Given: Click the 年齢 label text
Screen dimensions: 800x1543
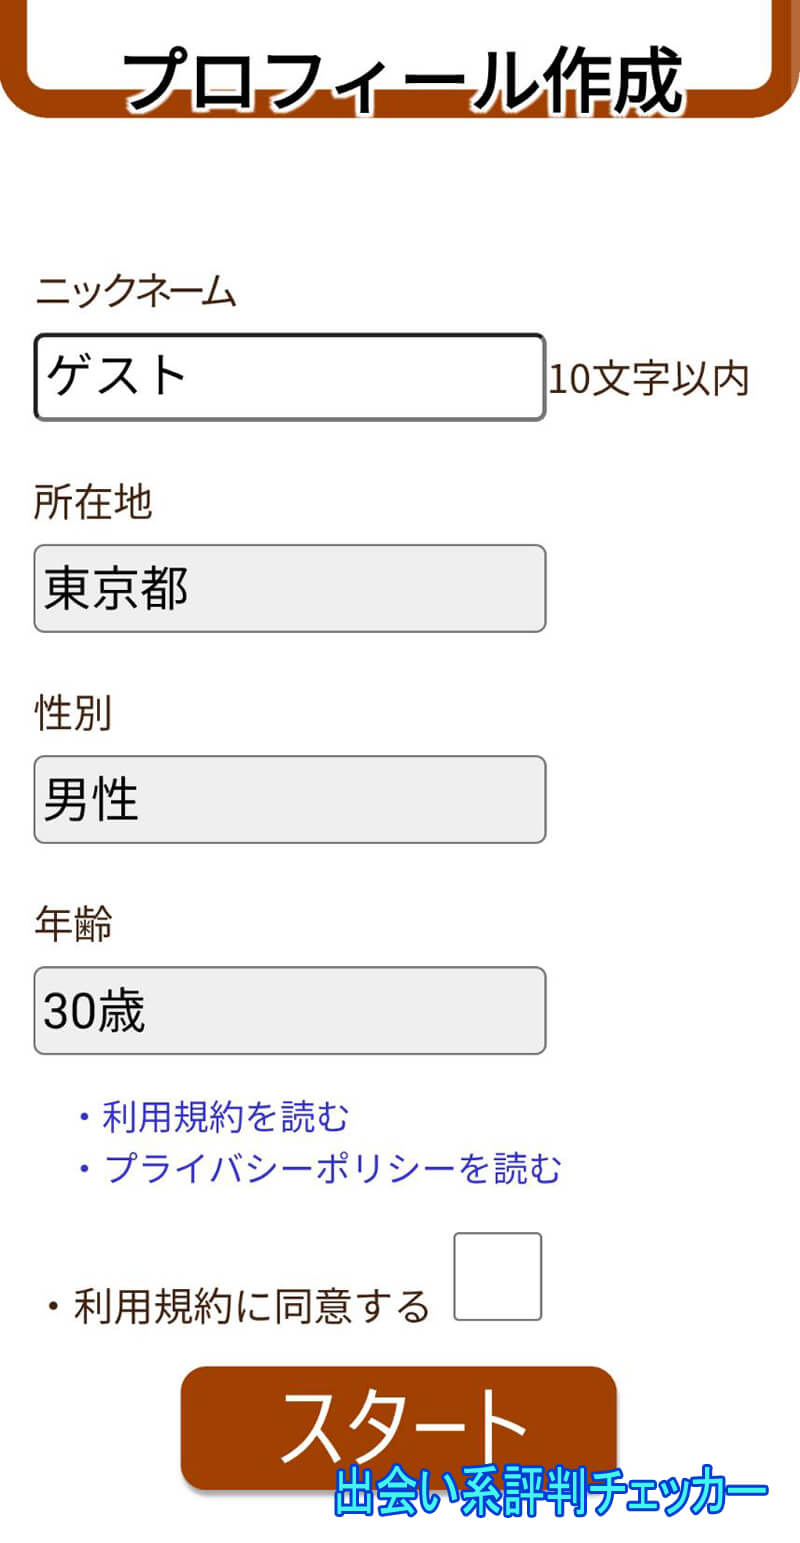Looking at the screenshot, I should (x=73, y=925).
